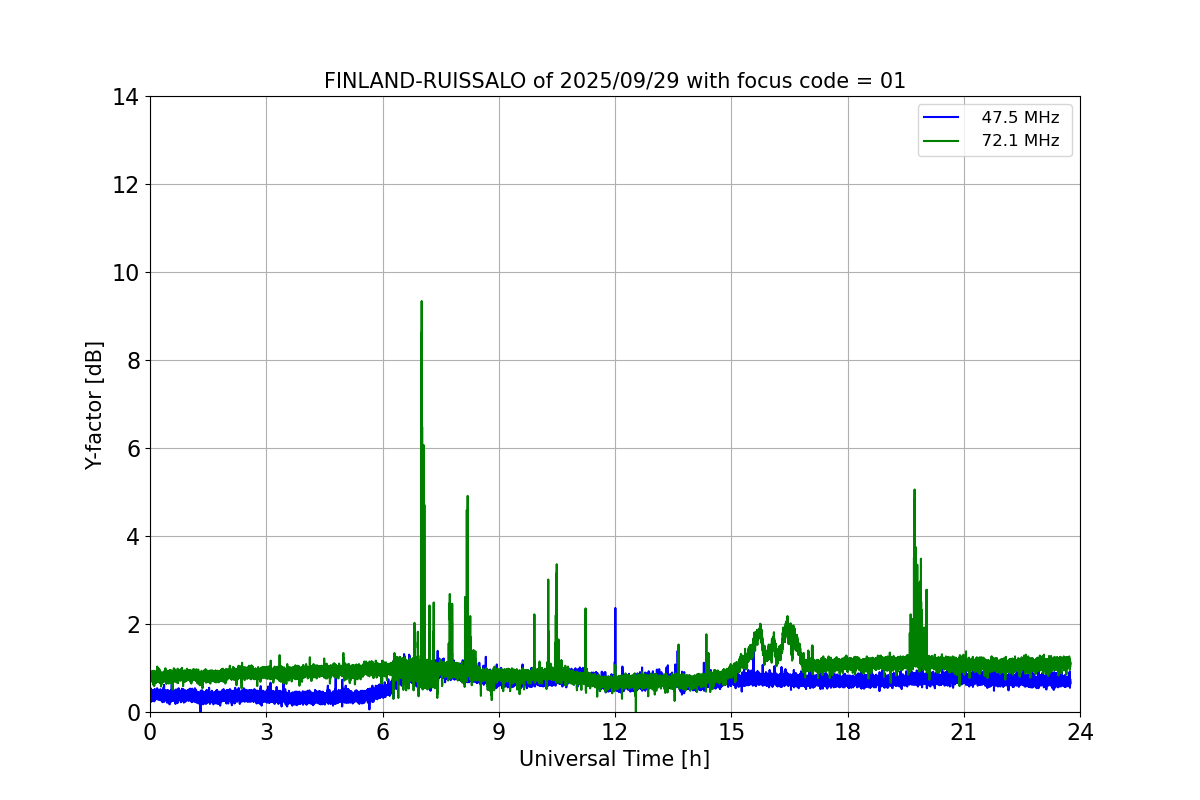Click the green line sample in legend
Screen dimensions: 1200x800
point(942,141)
